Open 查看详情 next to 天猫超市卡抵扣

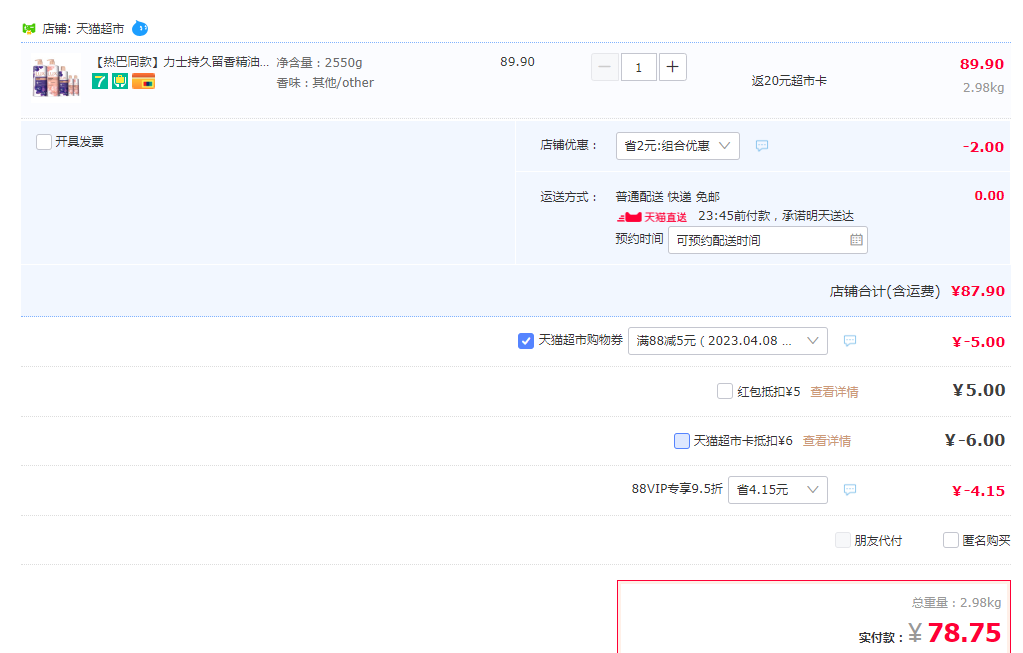(x=827, y=441)
